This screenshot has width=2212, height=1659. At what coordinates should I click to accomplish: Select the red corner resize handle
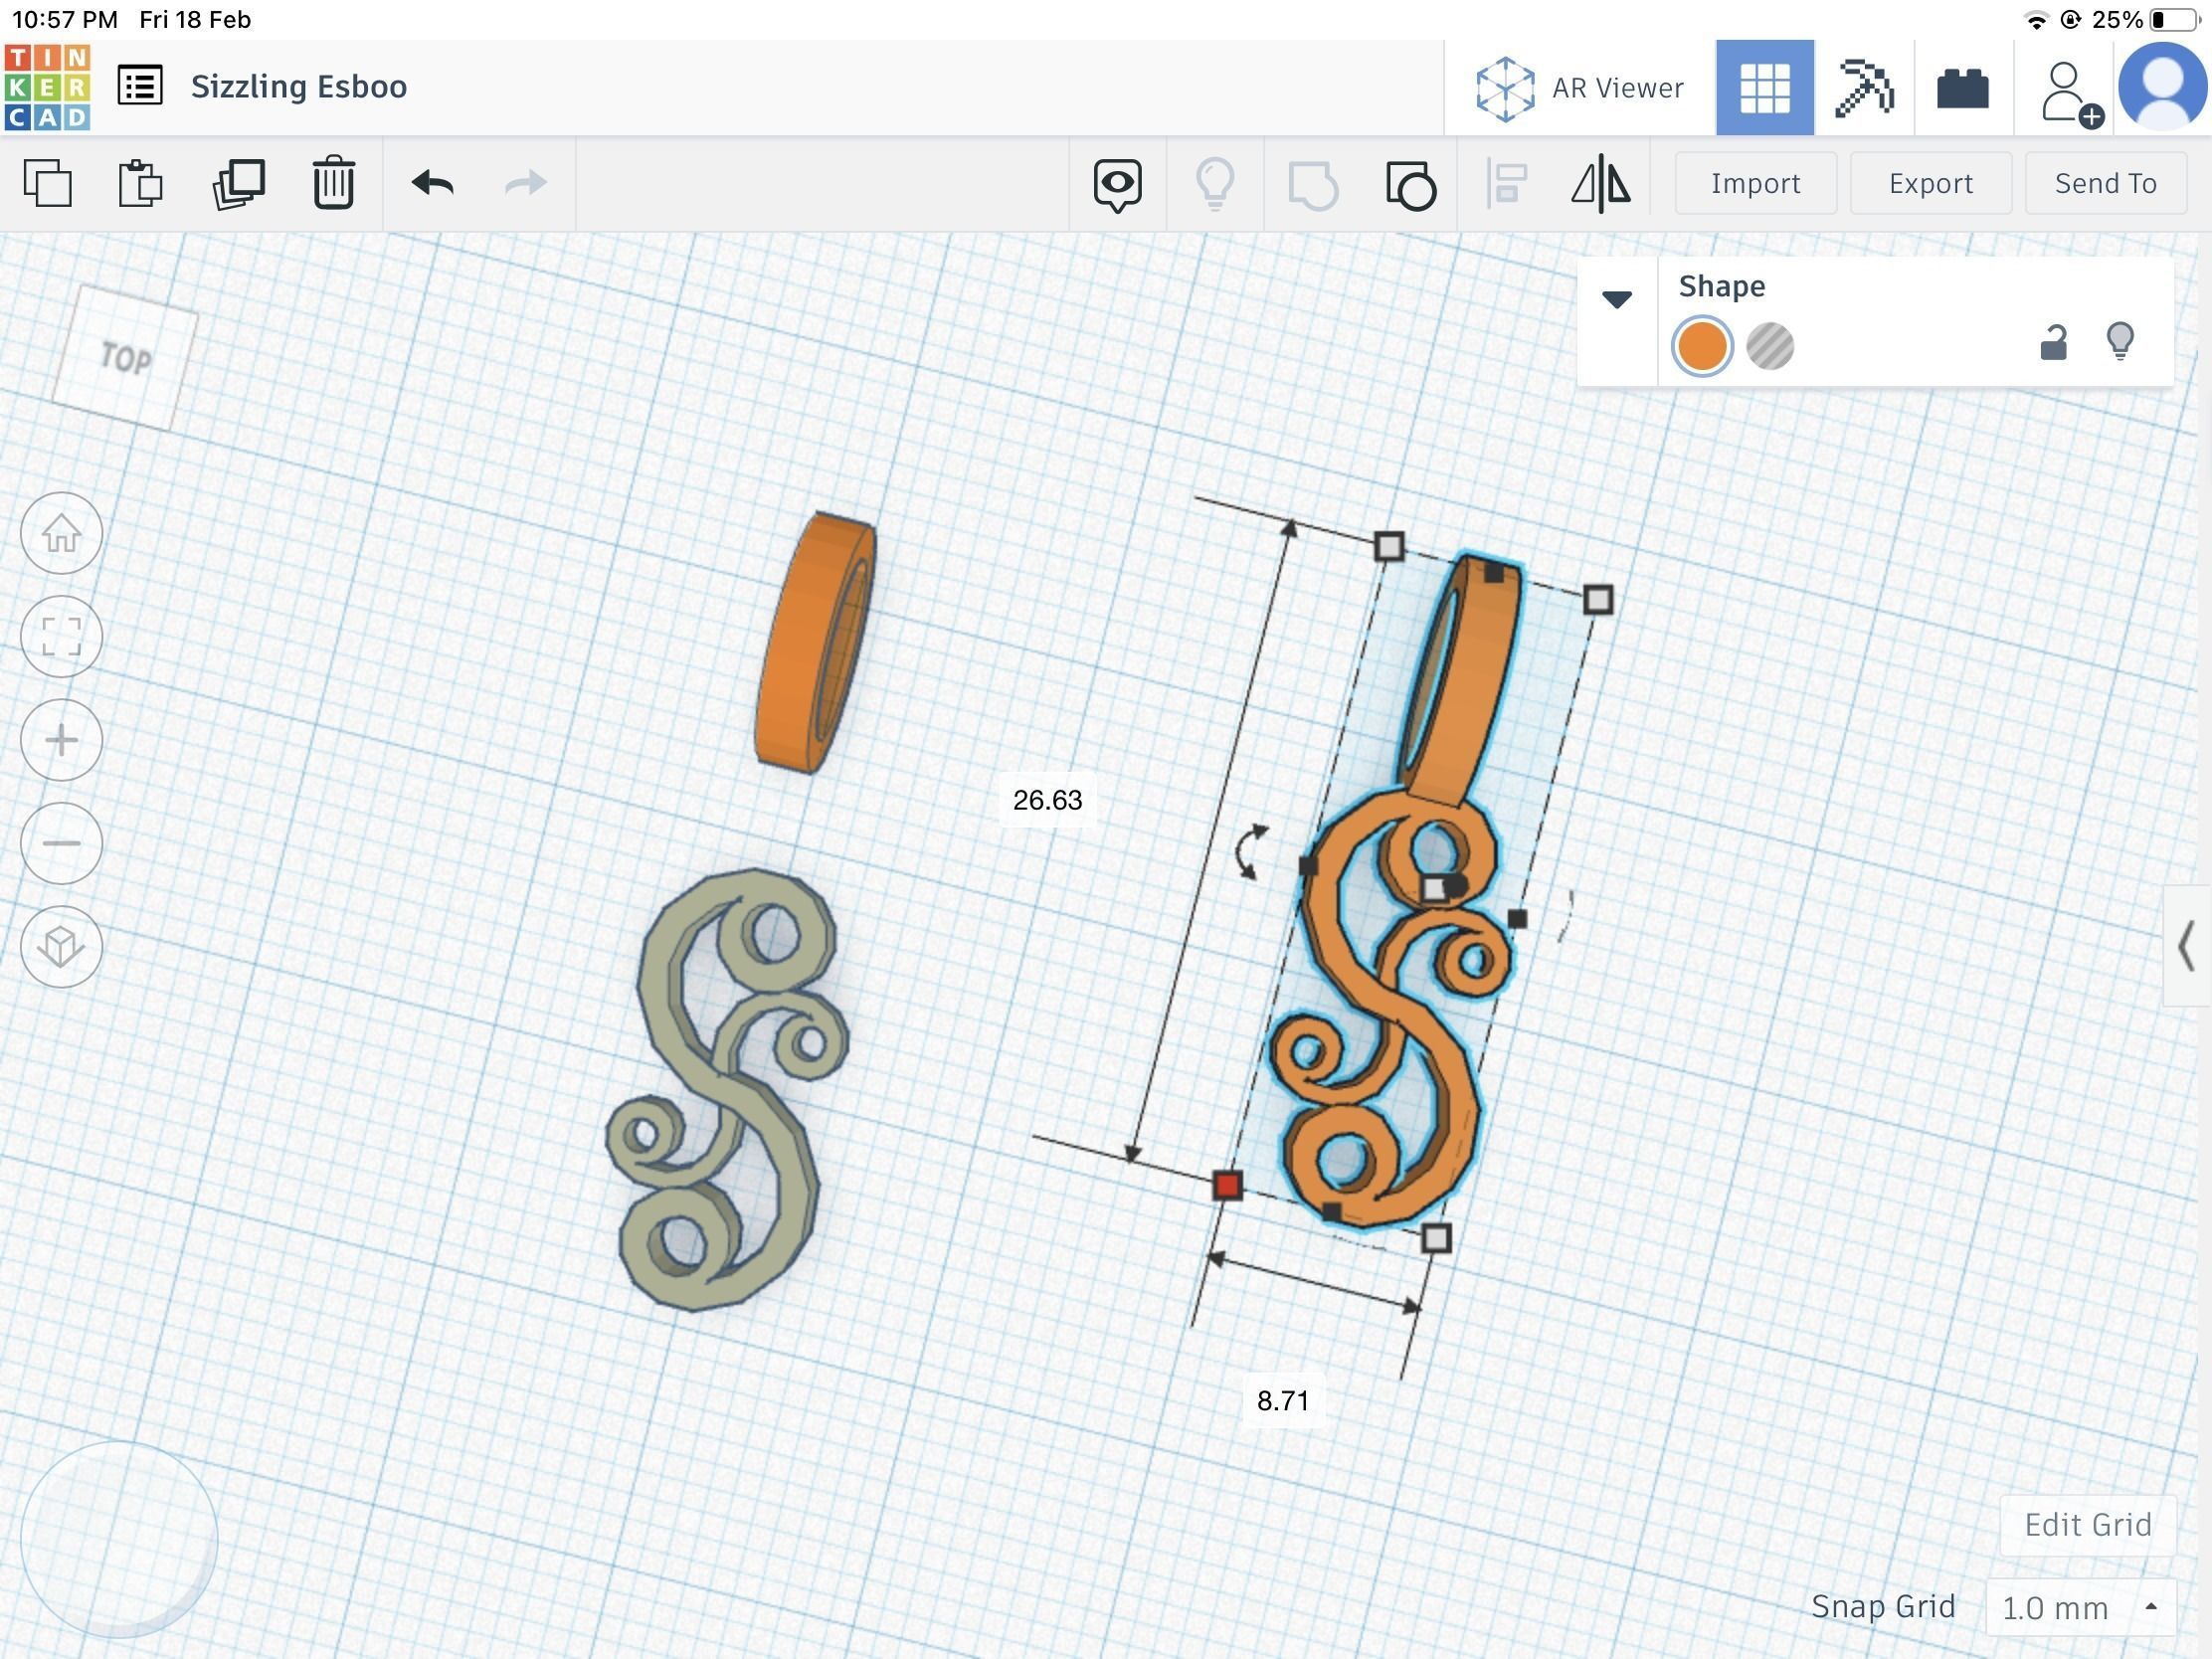coord(1227,1186)
